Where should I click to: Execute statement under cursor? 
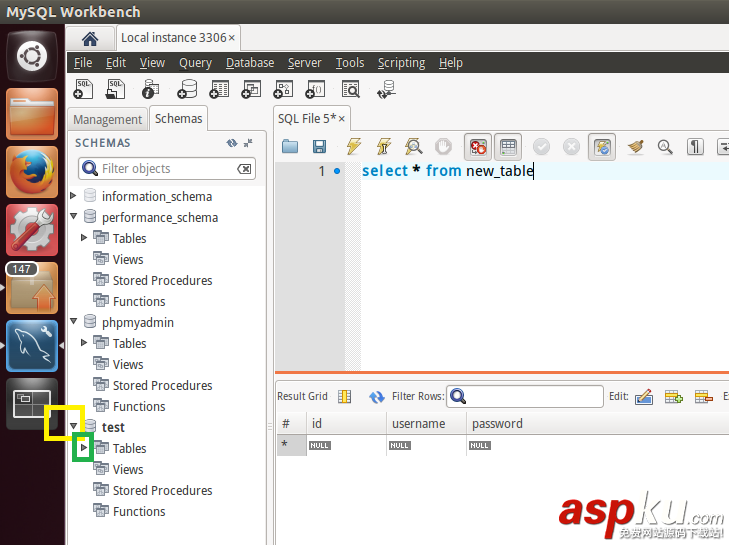click(x=384, y=147)
